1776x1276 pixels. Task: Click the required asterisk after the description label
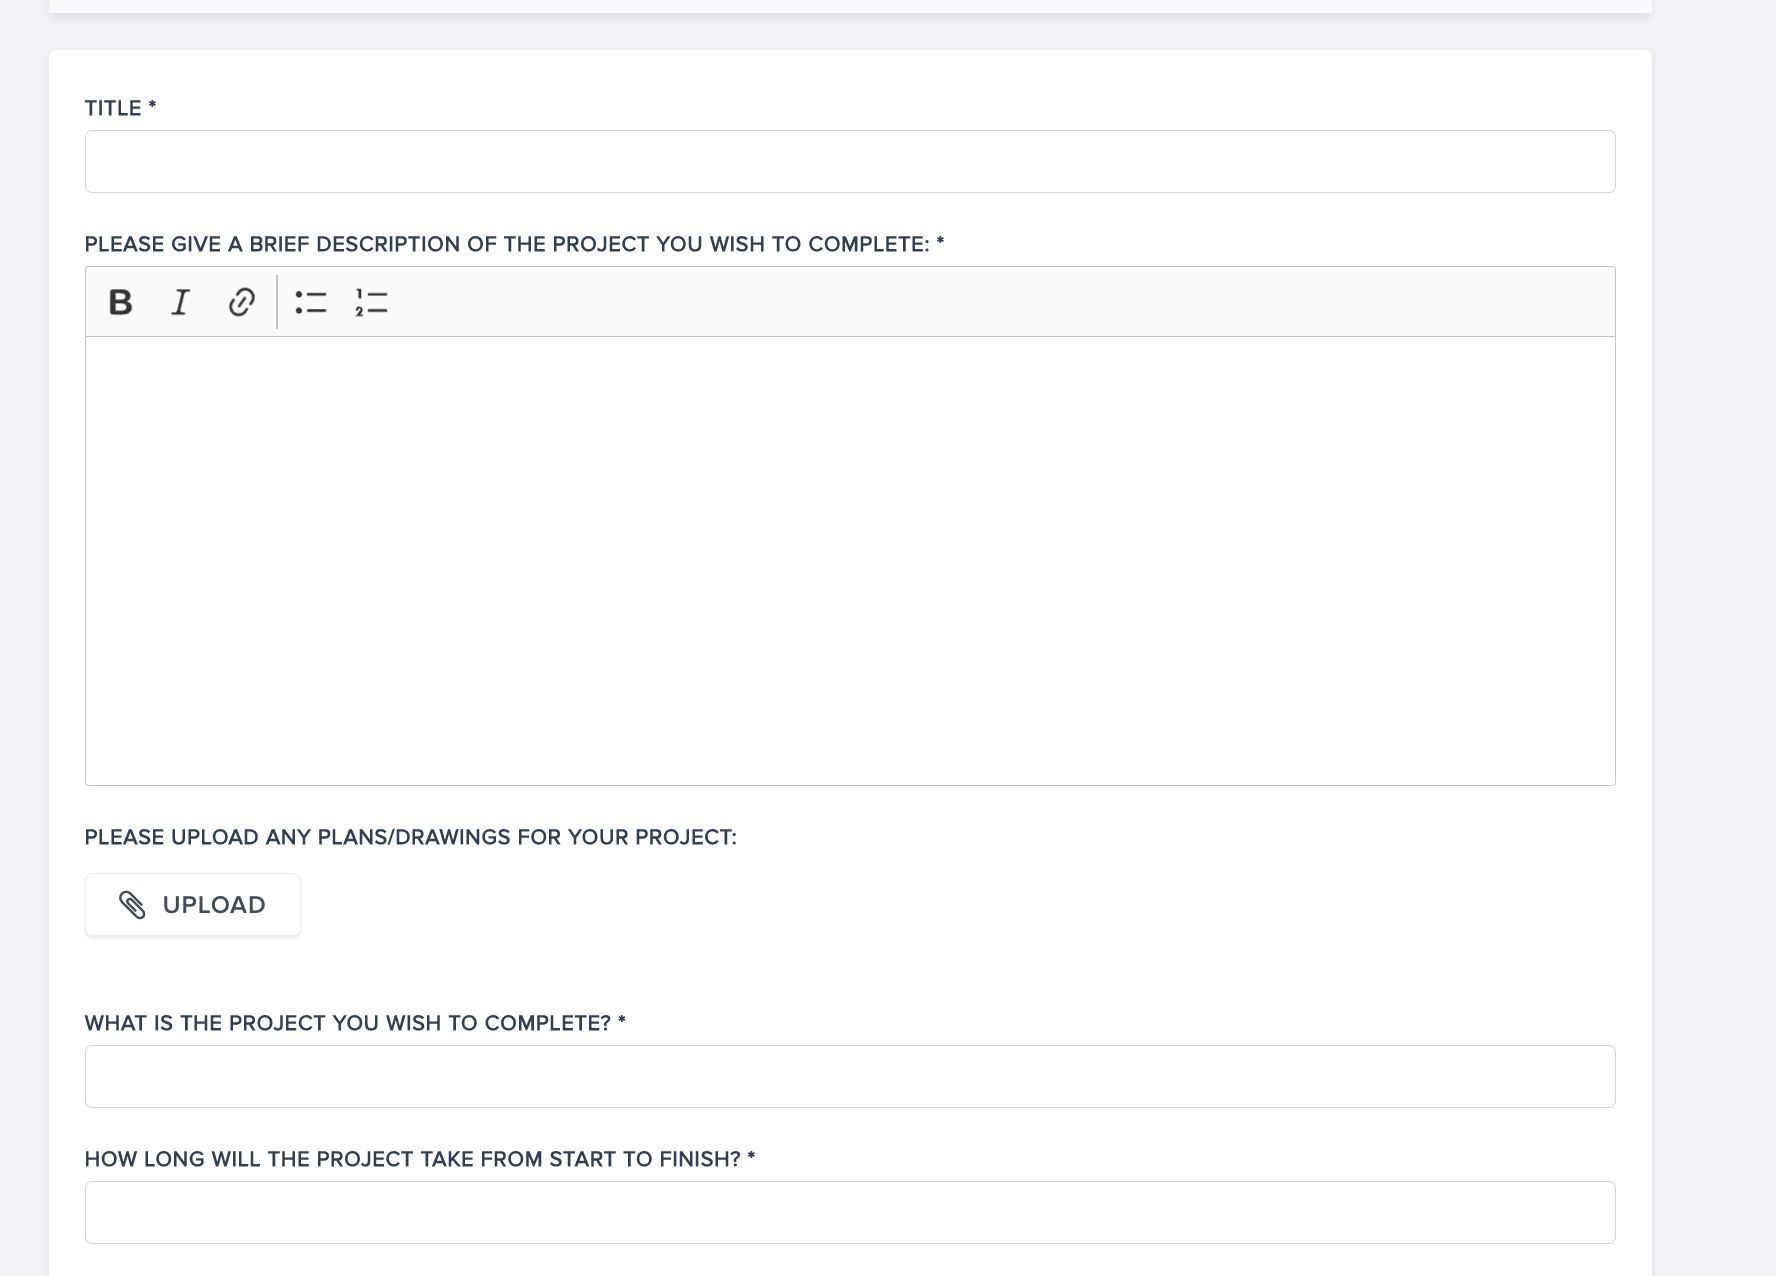coord(940,242)
